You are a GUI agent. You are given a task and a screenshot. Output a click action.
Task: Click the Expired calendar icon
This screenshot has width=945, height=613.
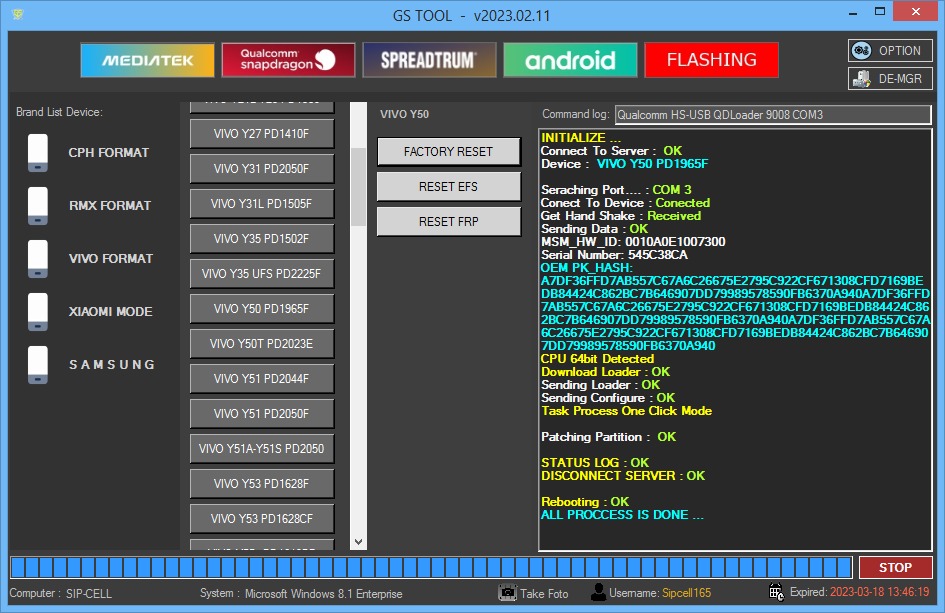coord(777,593)
